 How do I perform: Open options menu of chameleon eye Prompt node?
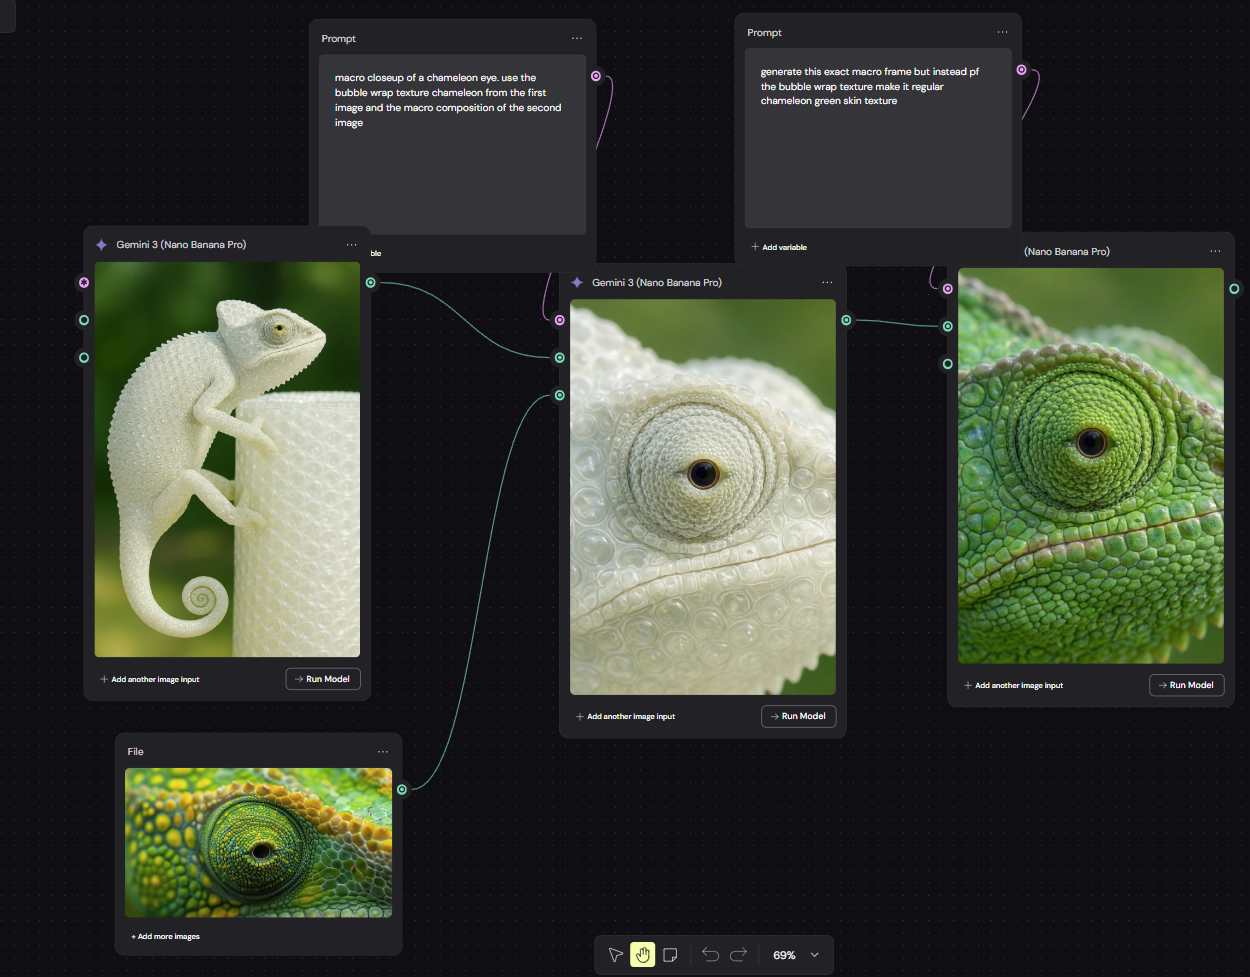[x=577, y=39]
